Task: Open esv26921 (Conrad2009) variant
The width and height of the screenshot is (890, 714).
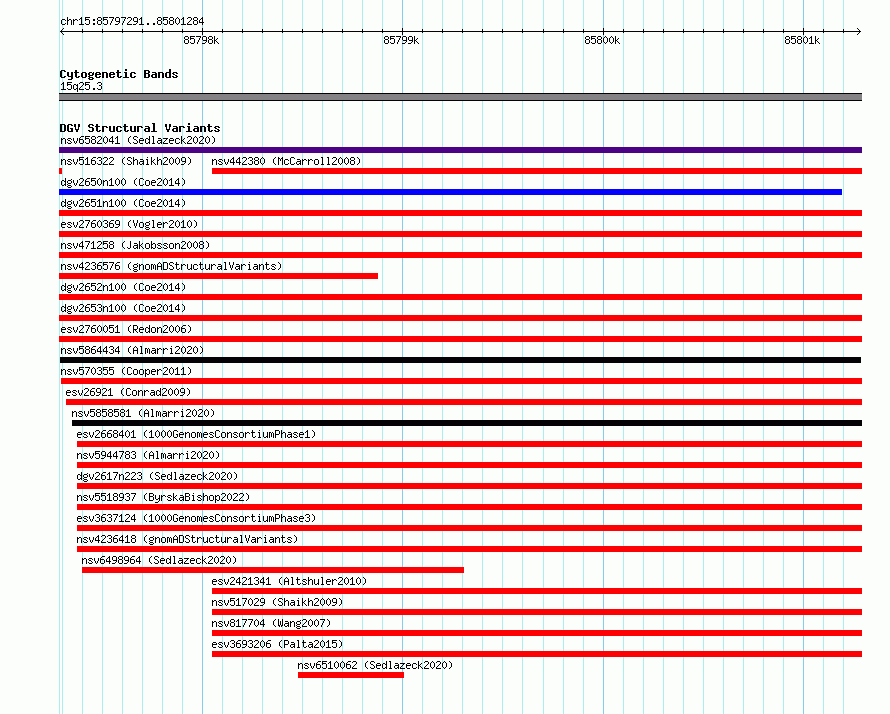Action: pos(128,392)
